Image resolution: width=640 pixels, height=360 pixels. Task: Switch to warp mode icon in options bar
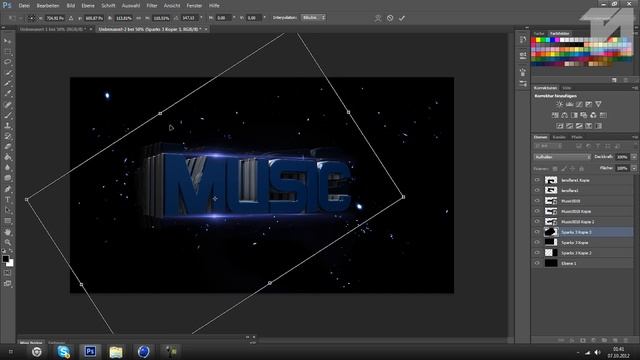(378, 18)
